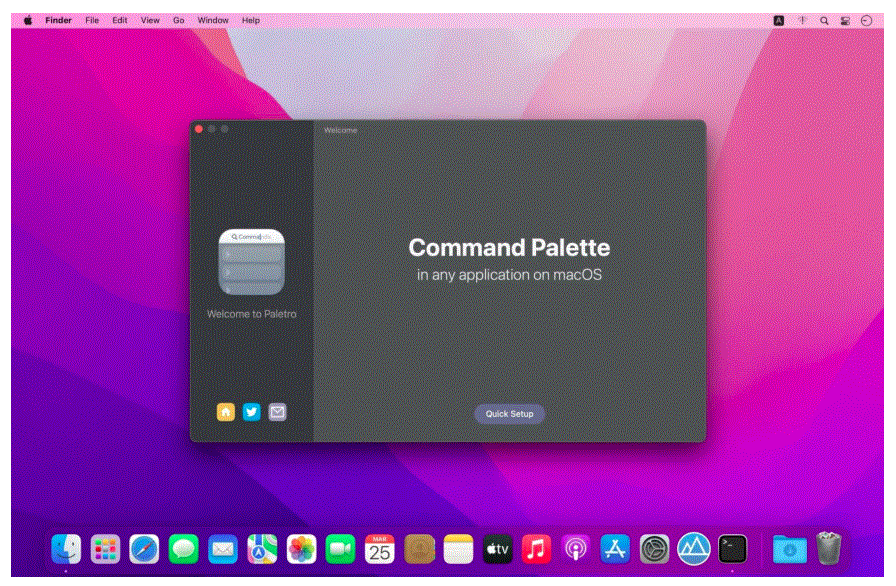Screen dimensions: 896x586
Task: Click the input source 'A' icon in the menu bar
Action: [x=779, y=21]
